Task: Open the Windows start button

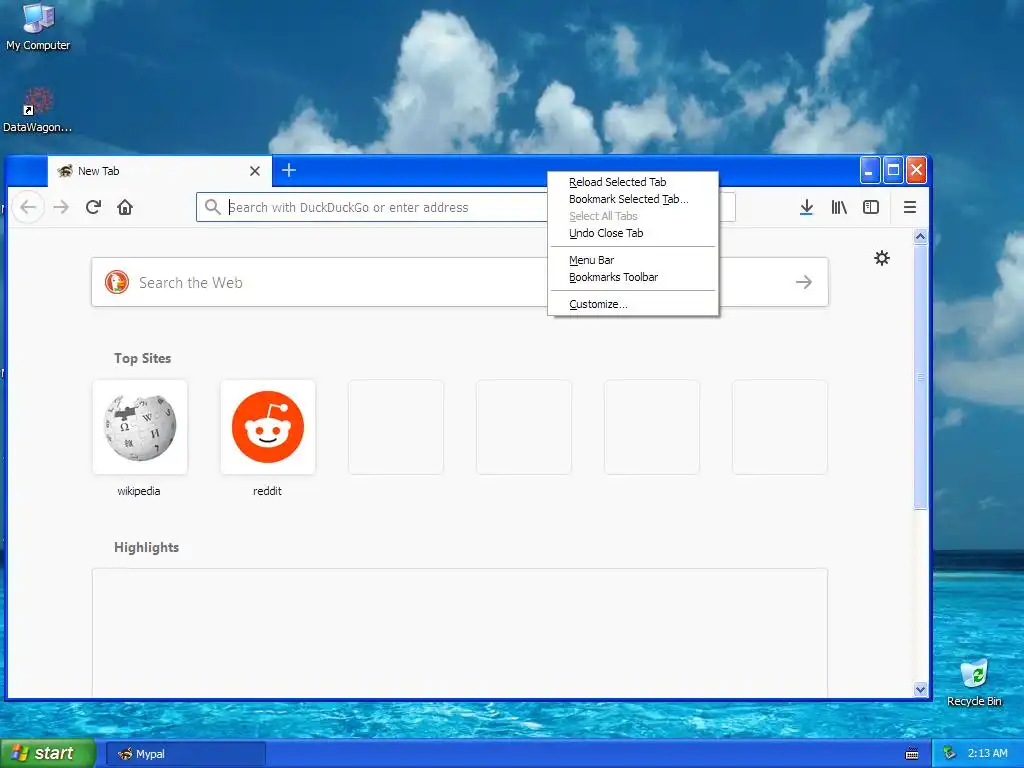Action: [x=48, y=754]
